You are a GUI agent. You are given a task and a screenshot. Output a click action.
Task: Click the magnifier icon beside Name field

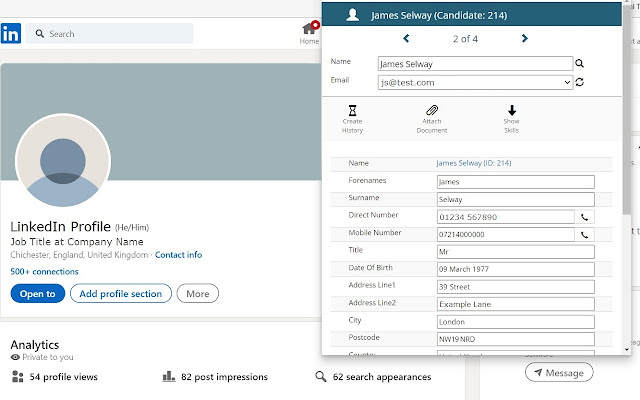click(x=579, y=64)
